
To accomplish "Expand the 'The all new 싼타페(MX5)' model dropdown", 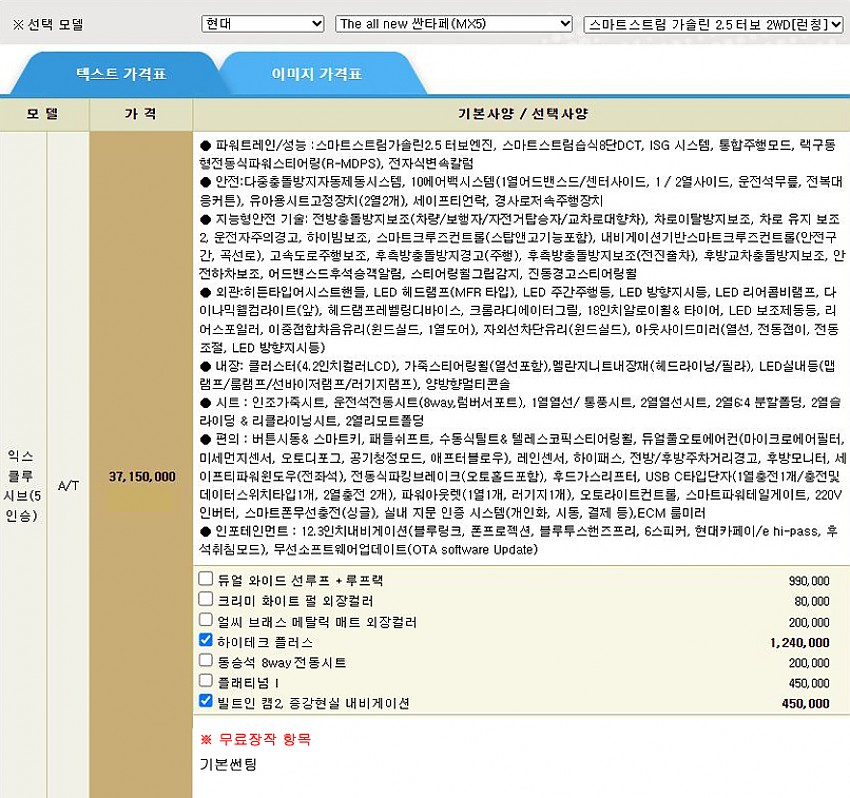I will (x=454, y=23).
